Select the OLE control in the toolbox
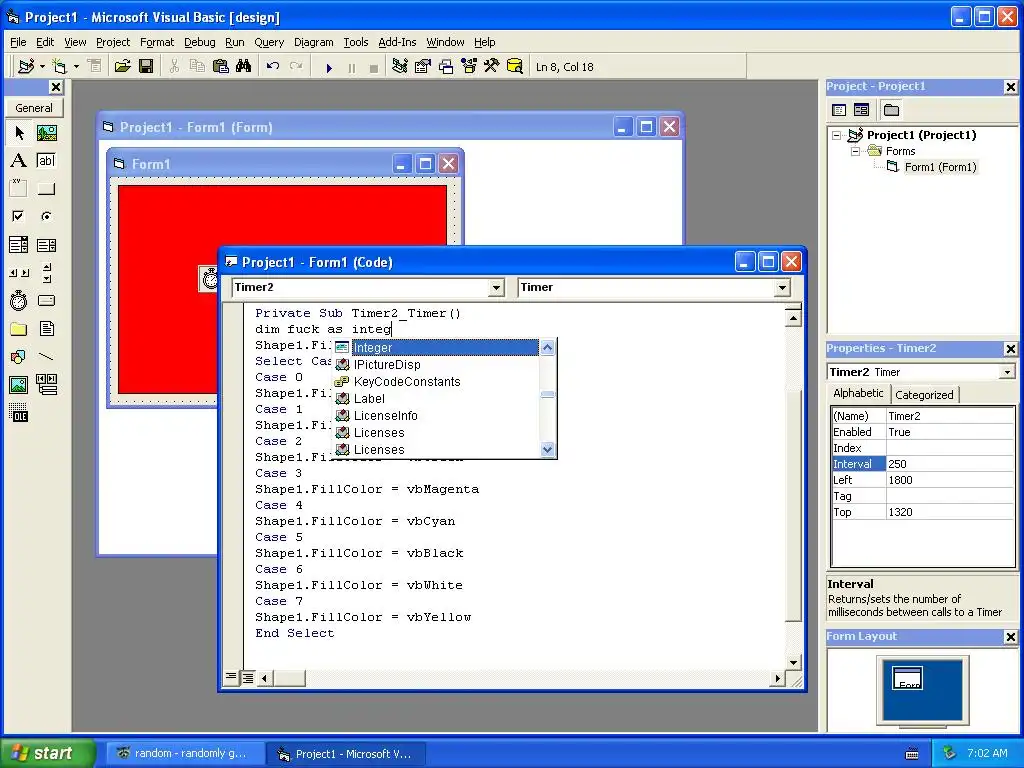1024x768 pixels. pyautogui.click(x=19, y=413)
